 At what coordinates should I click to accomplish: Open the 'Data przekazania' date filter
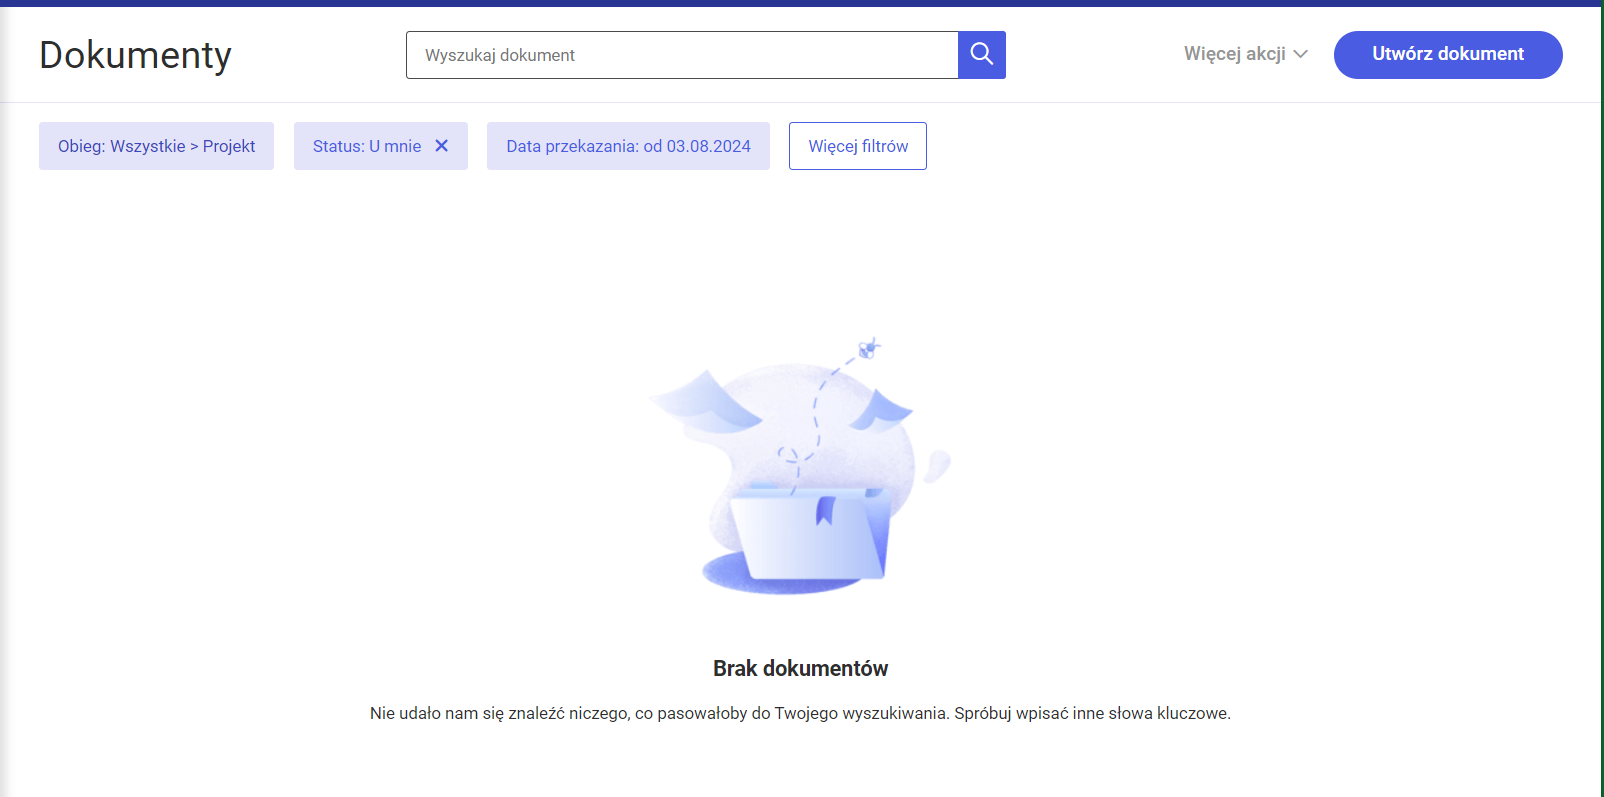(x=628, y=146)
